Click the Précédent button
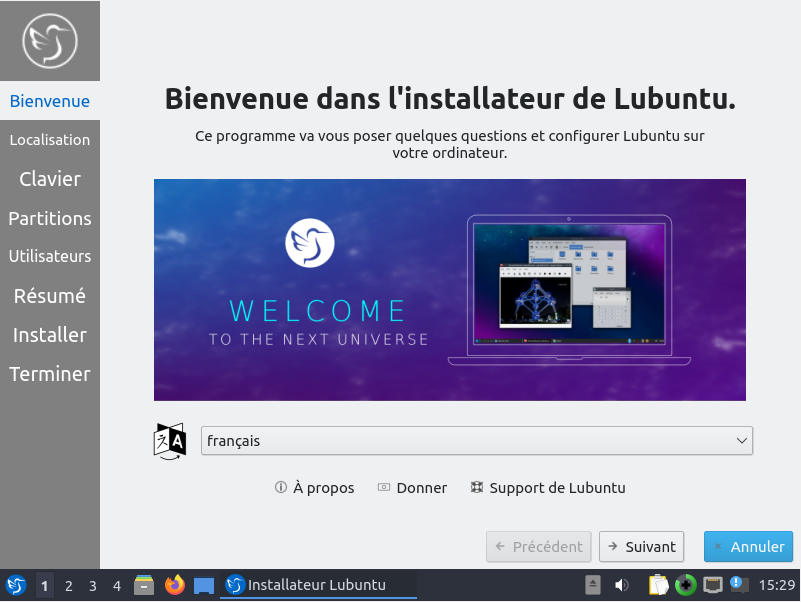801x602 pixels. pyautogui.click(x=538, y=547)
